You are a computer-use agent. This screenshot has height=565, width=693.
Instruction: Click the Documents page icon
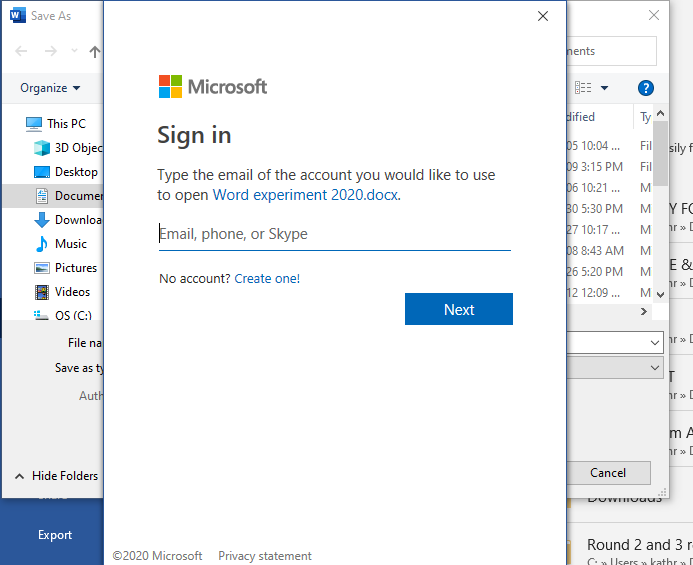42,196
